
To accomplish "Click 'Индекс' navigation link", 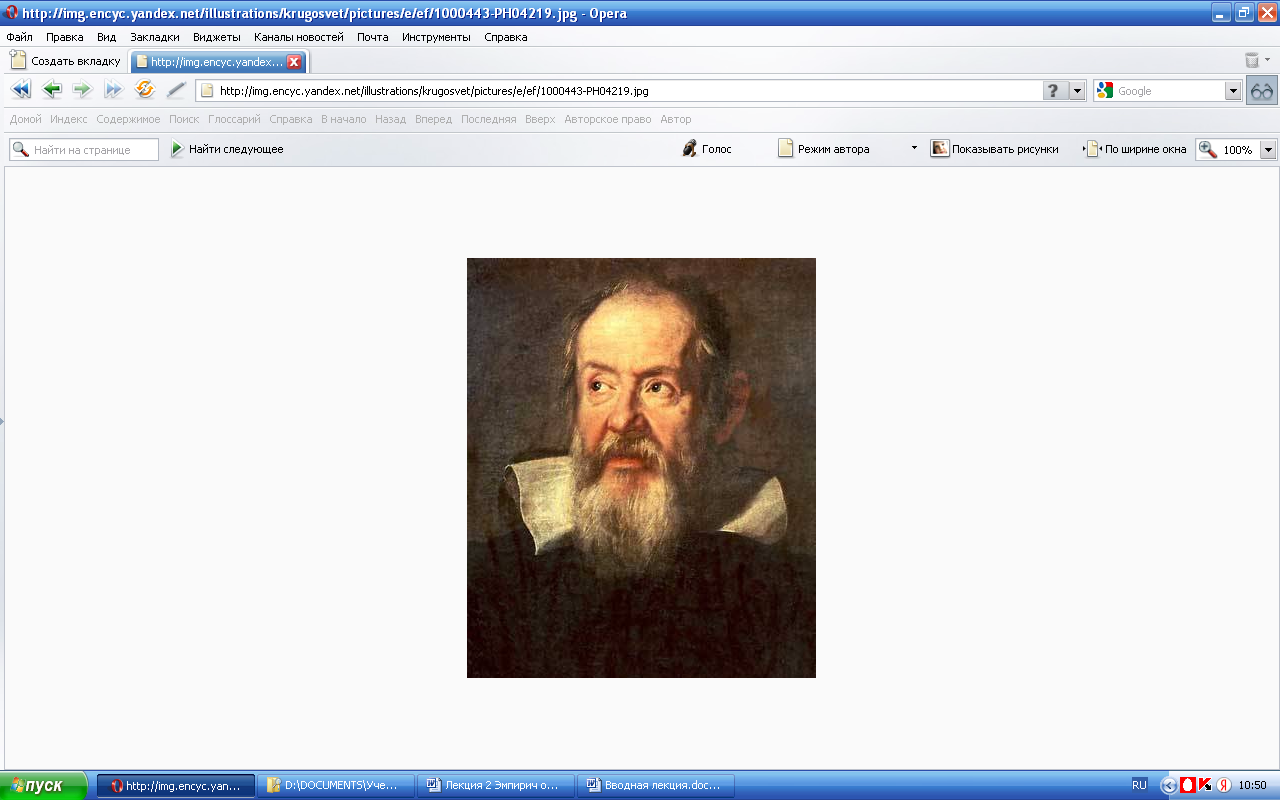I will coord(69,119).
